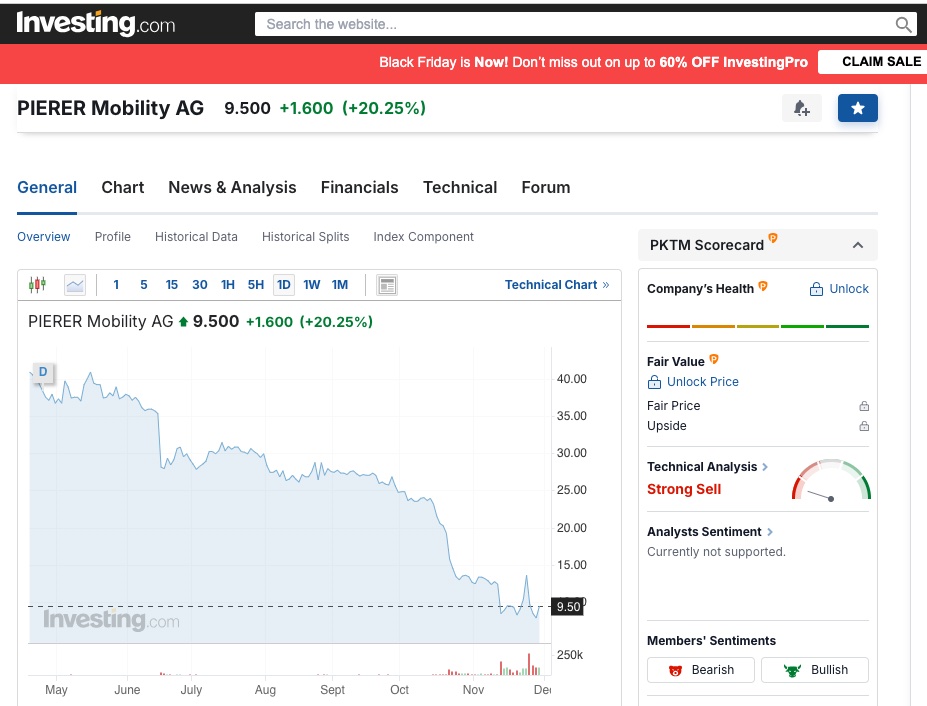Viewport: 927px width, 706px height.
Task: Select the 1D chart interval
Action: (284, 285)
